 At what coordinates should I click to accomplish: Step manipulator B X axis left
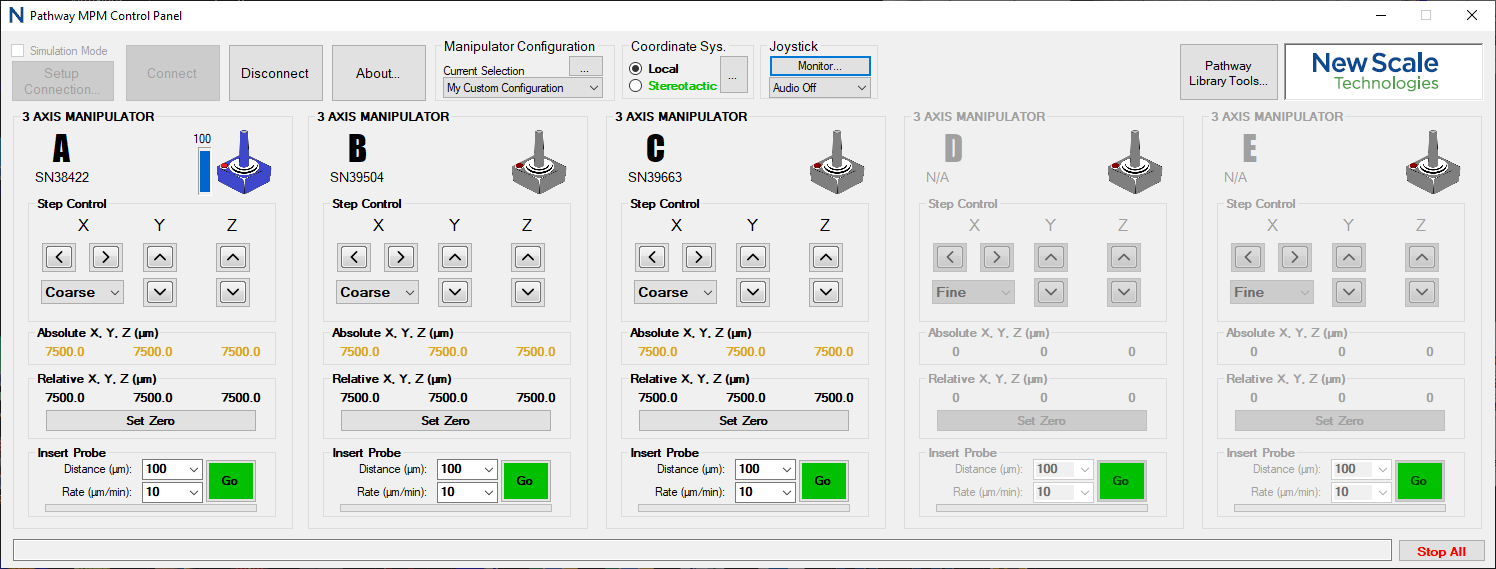click(353, 257)
